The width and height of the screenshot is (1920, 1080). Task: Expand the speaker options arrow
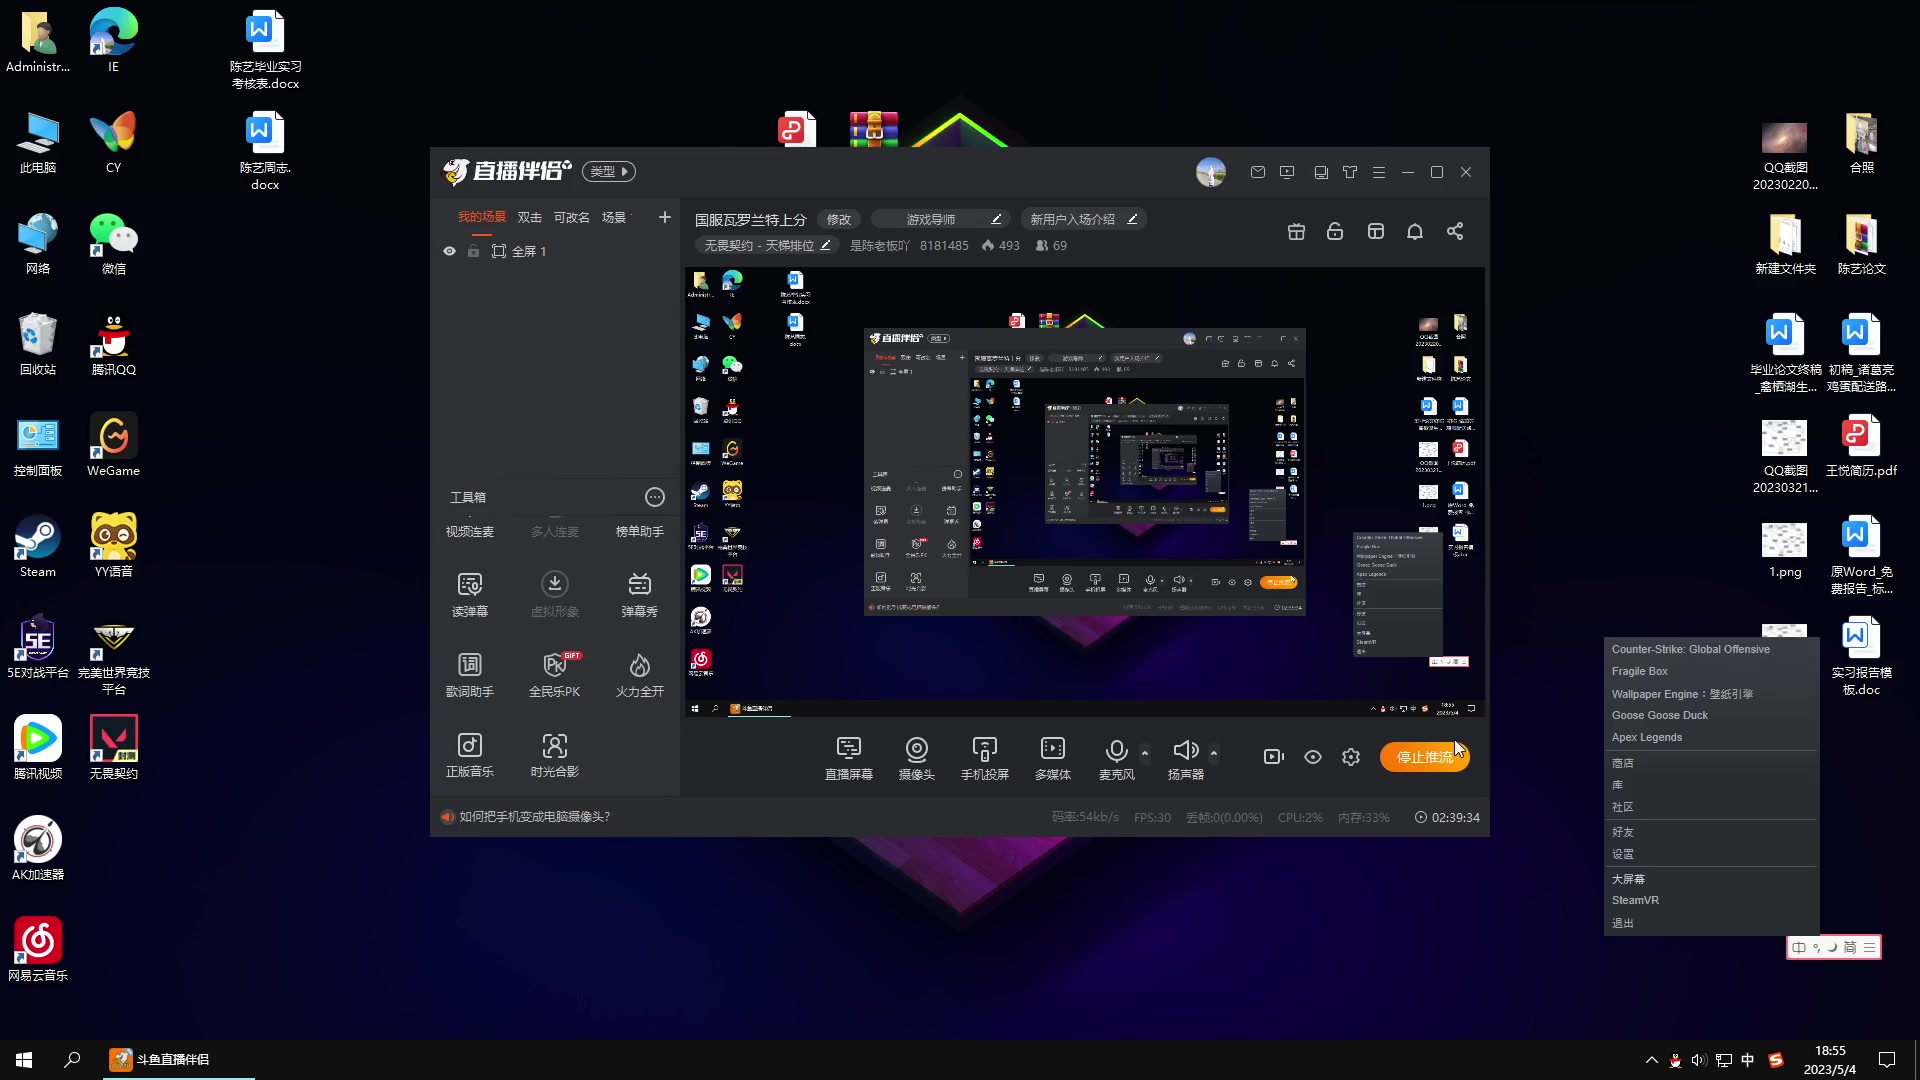click(1213, 752)
